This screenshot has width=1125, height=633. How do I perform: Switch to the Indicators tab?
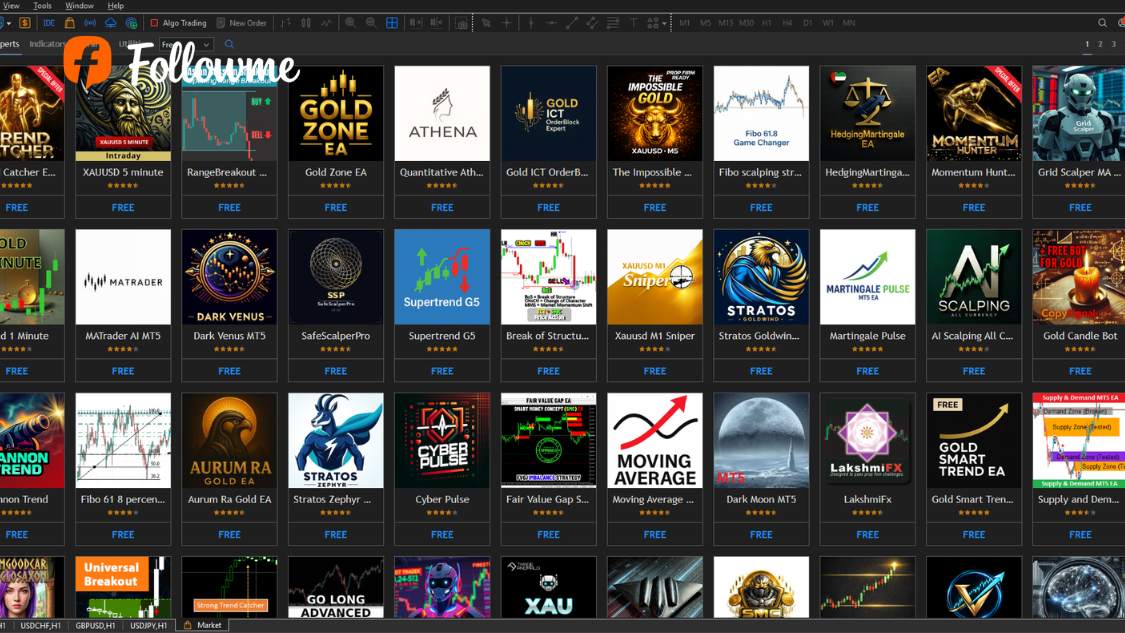(47, 44)
